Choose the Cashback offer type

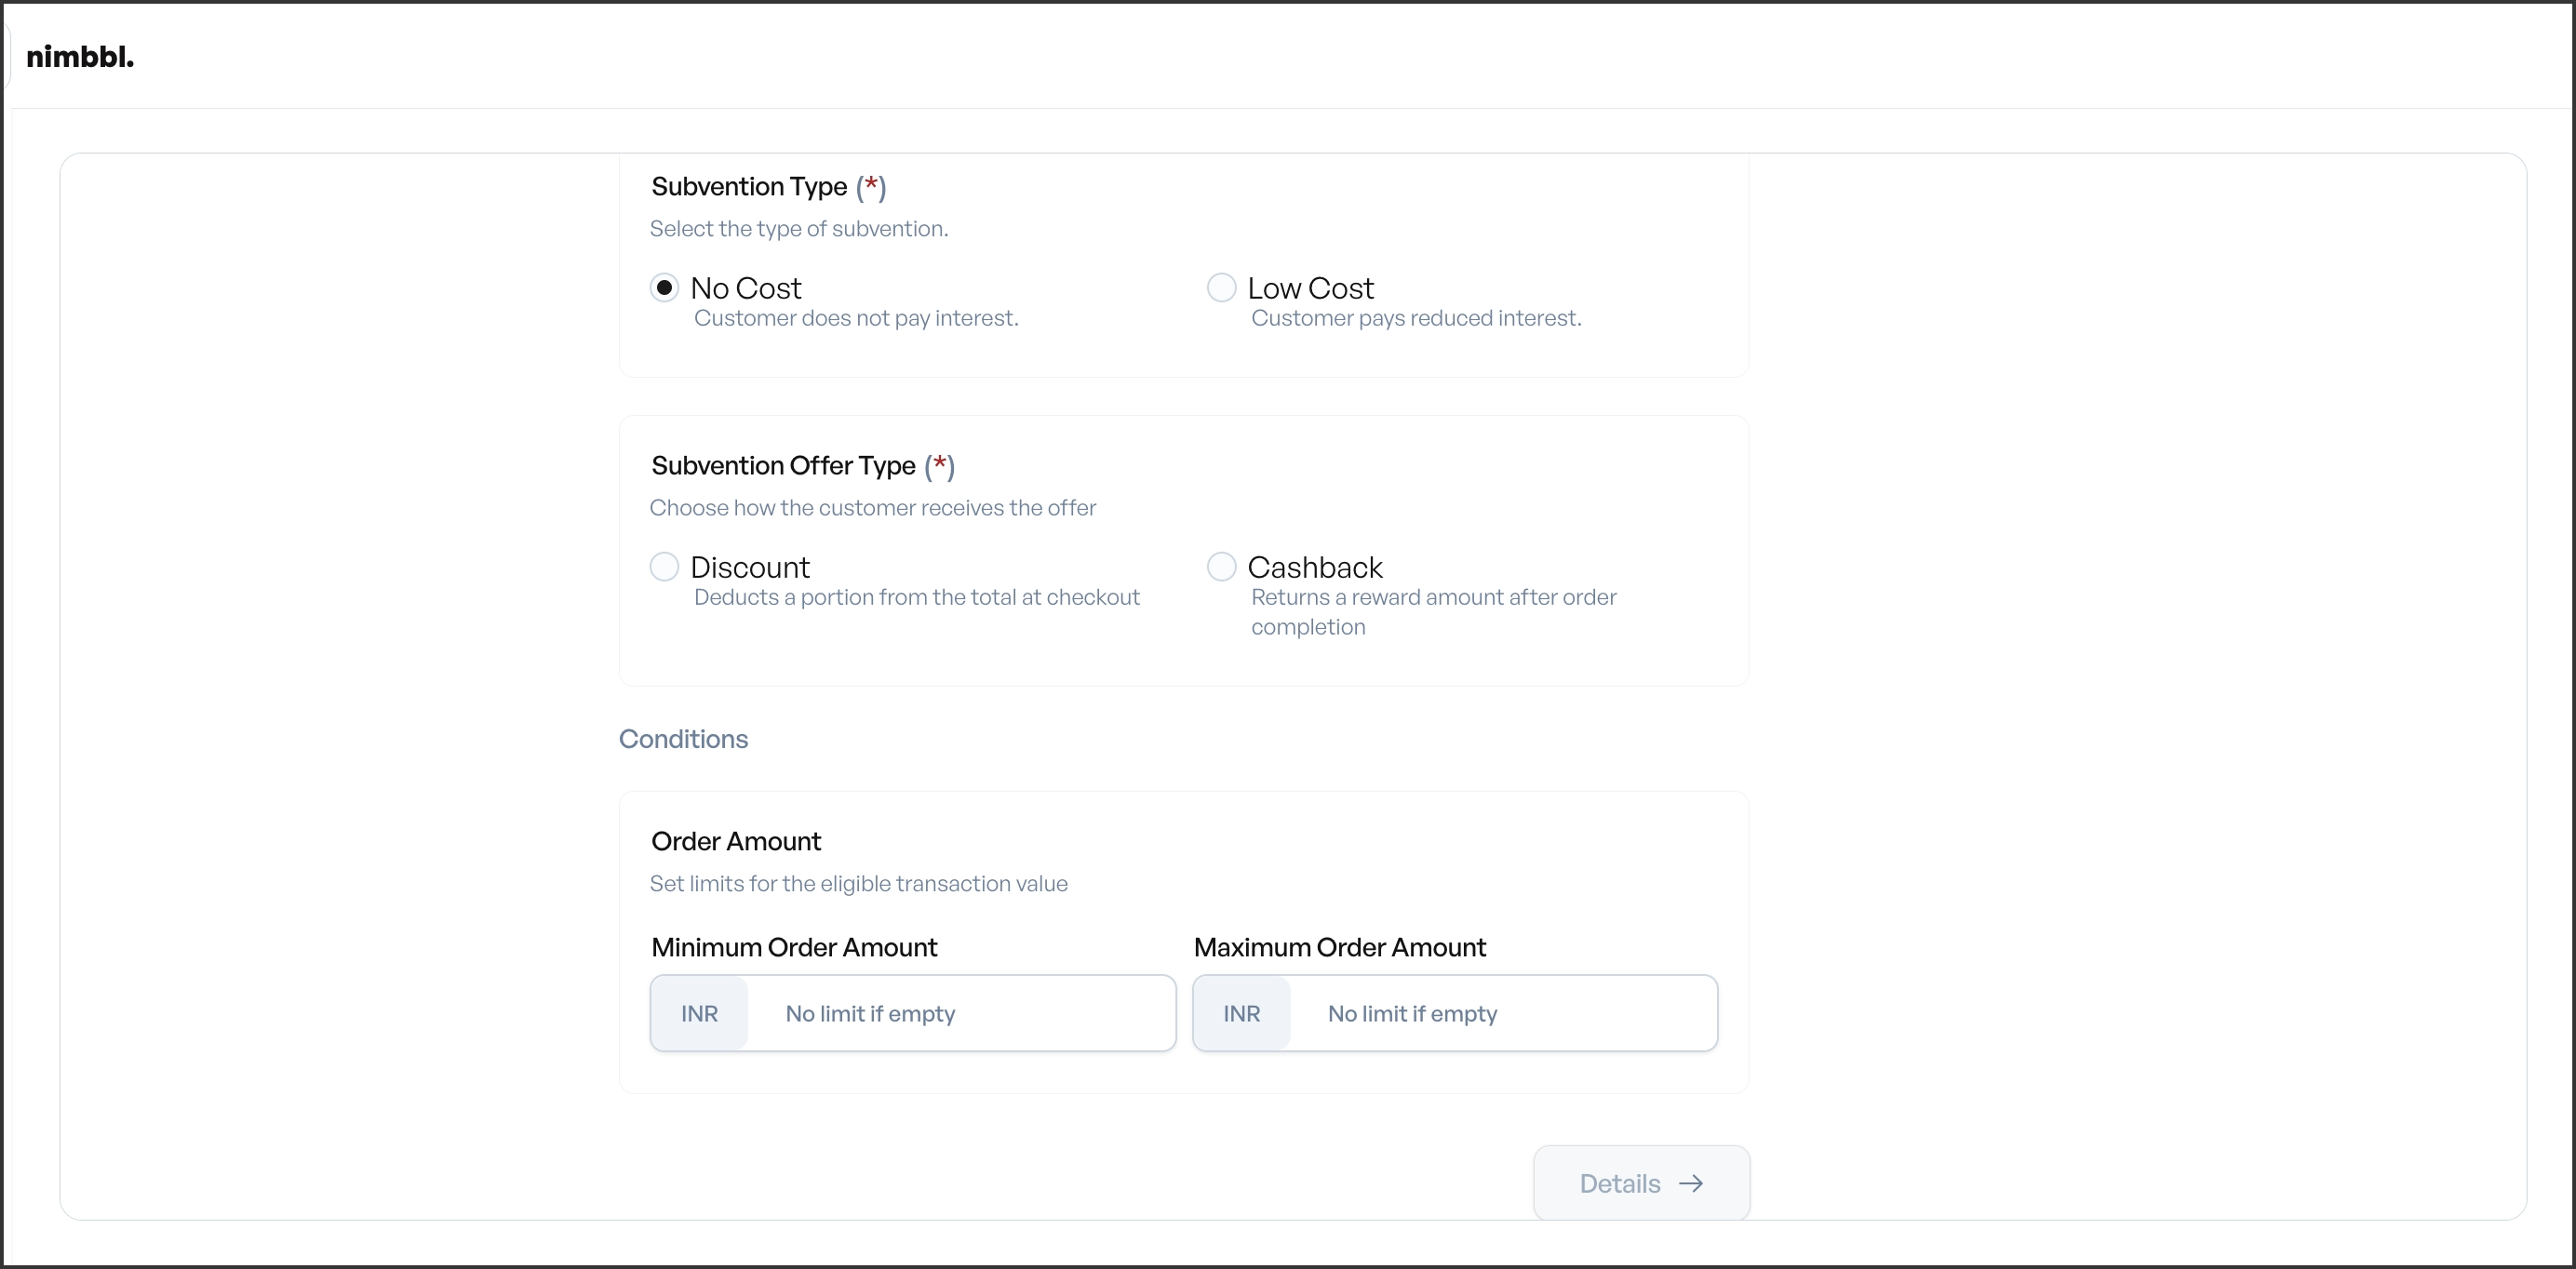[1221, 566]
